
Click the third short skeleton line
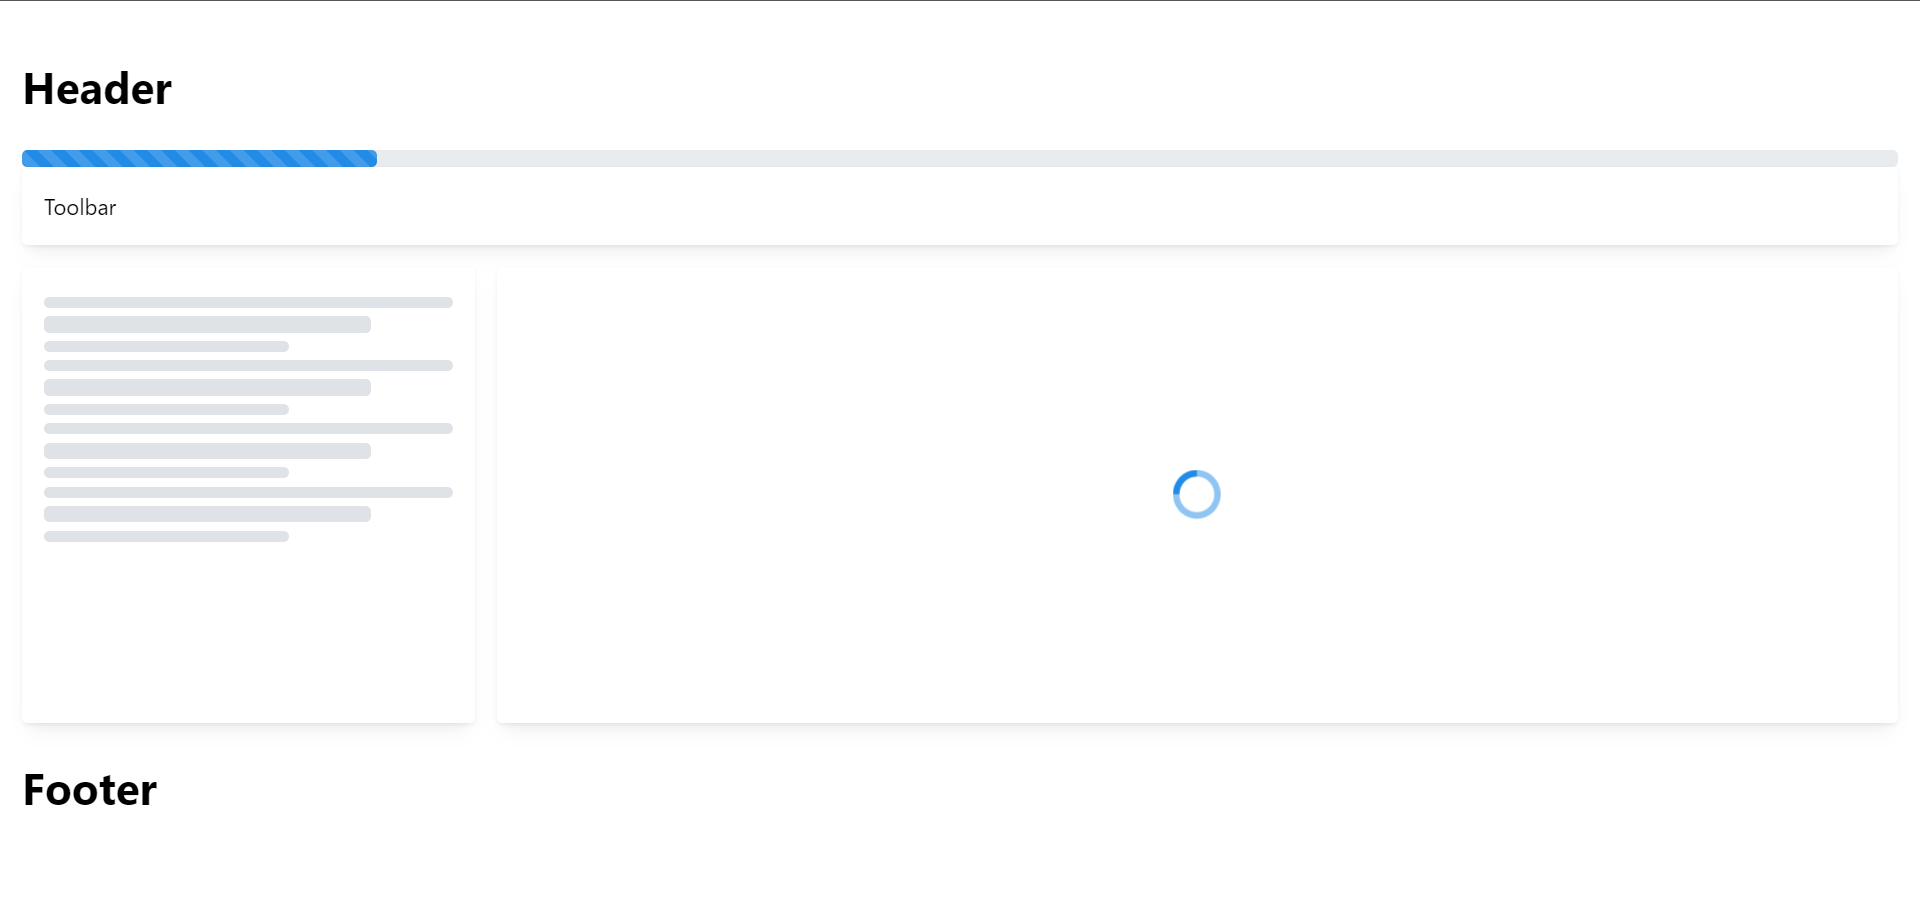pos(166,472)
